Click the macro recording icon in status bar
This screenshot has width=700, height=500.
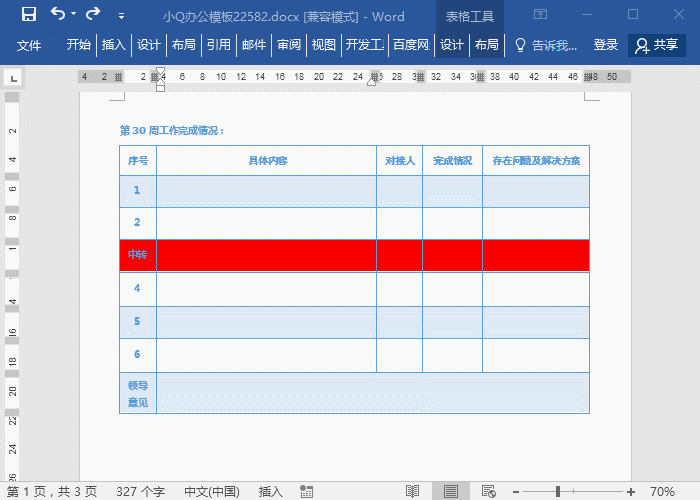coord(306,492)
